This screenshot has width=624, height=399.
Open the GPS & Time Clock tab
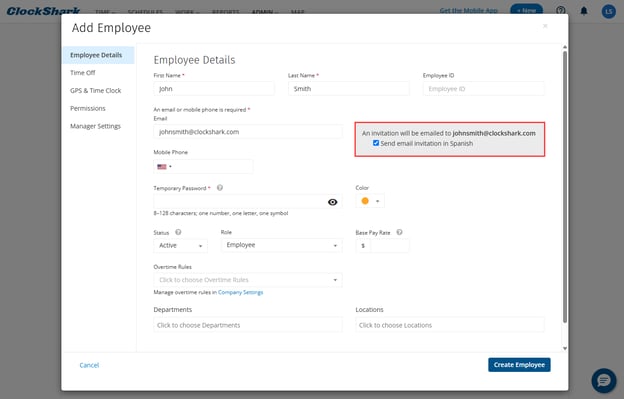(x=96, y=91)
